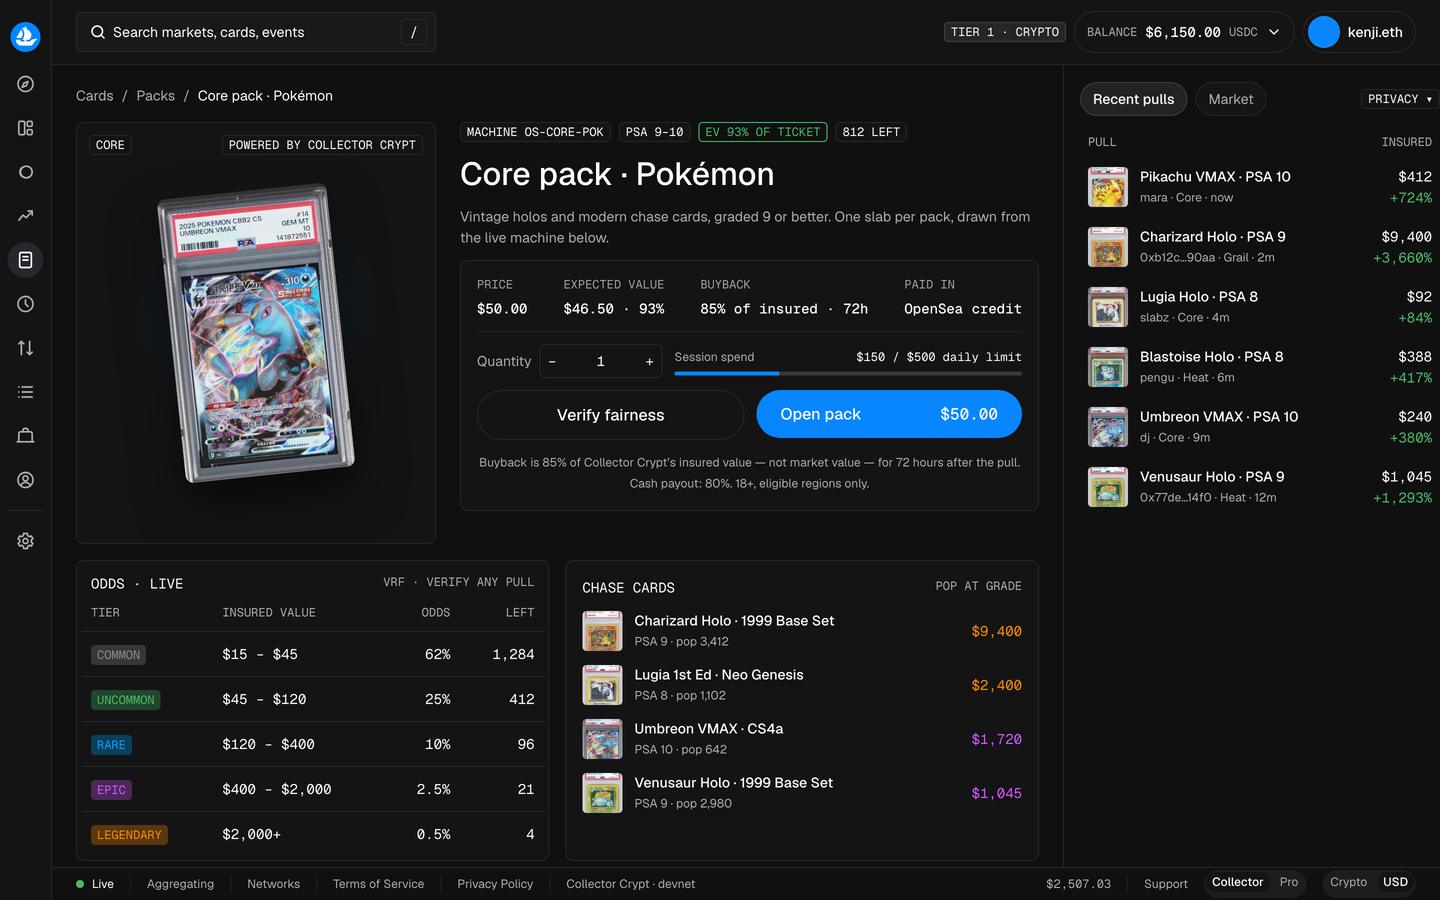Open Charizard Holo 1999 chase card thumbnail
The height and width of the screenshot is (900, 1440).
(x=602, y=631)
